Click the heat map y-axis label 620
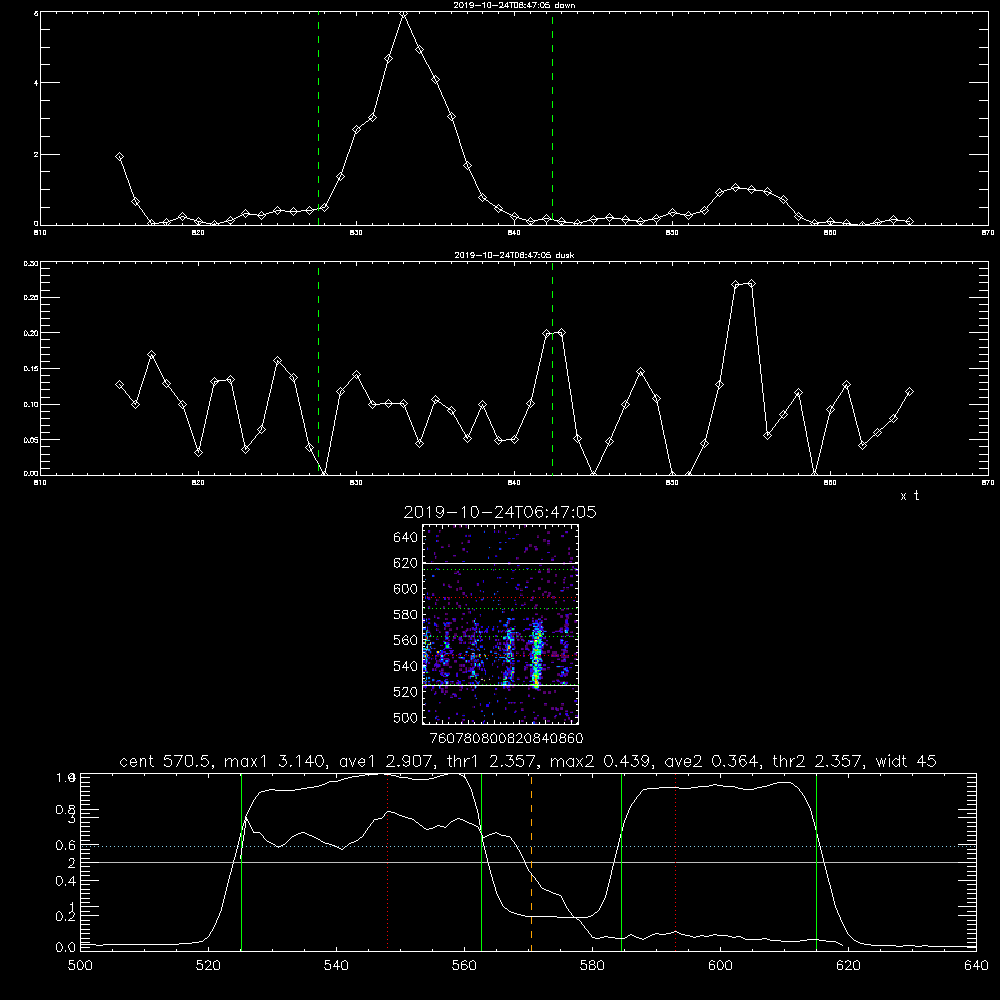Image resolution: width=1000 pixels, height=1000 pixels. pos(406,563)
